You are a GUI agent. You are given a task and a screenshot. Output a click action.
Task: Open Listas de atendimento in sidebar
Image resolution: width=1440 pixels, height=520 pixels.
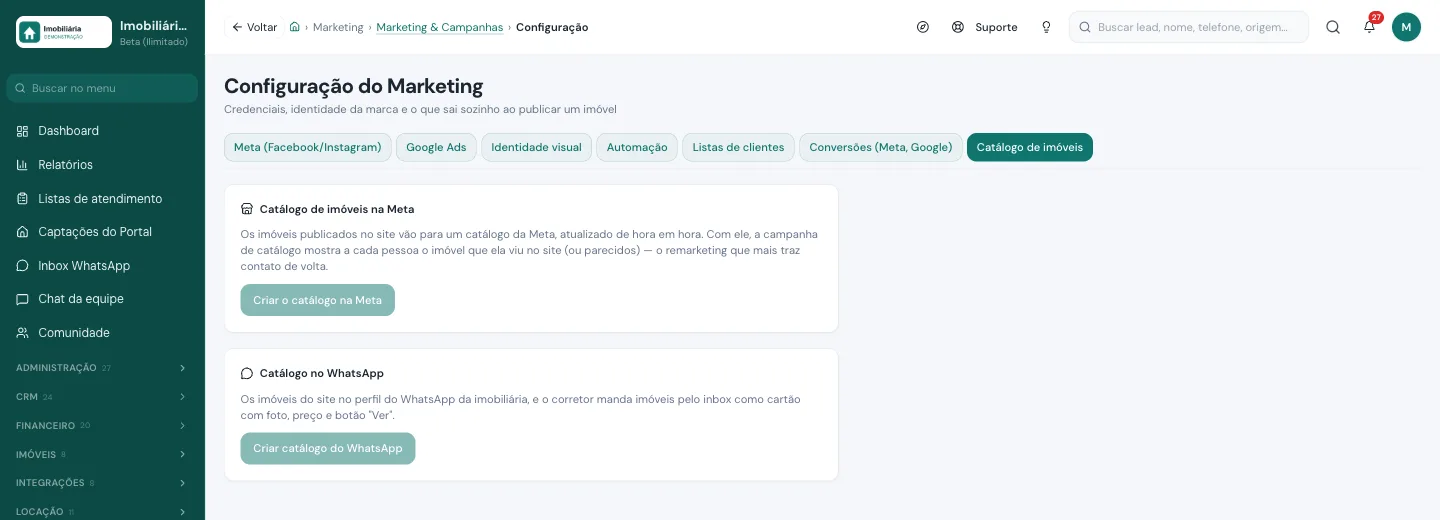click(102, 199)
